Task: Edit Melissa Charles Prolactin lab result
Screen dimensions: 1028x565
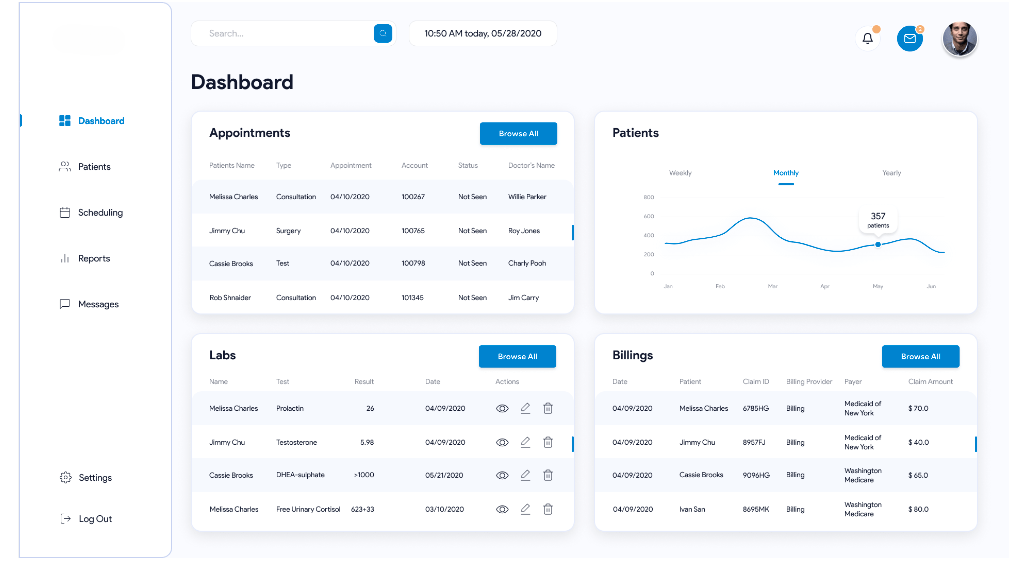Action: tap(525, 408)
